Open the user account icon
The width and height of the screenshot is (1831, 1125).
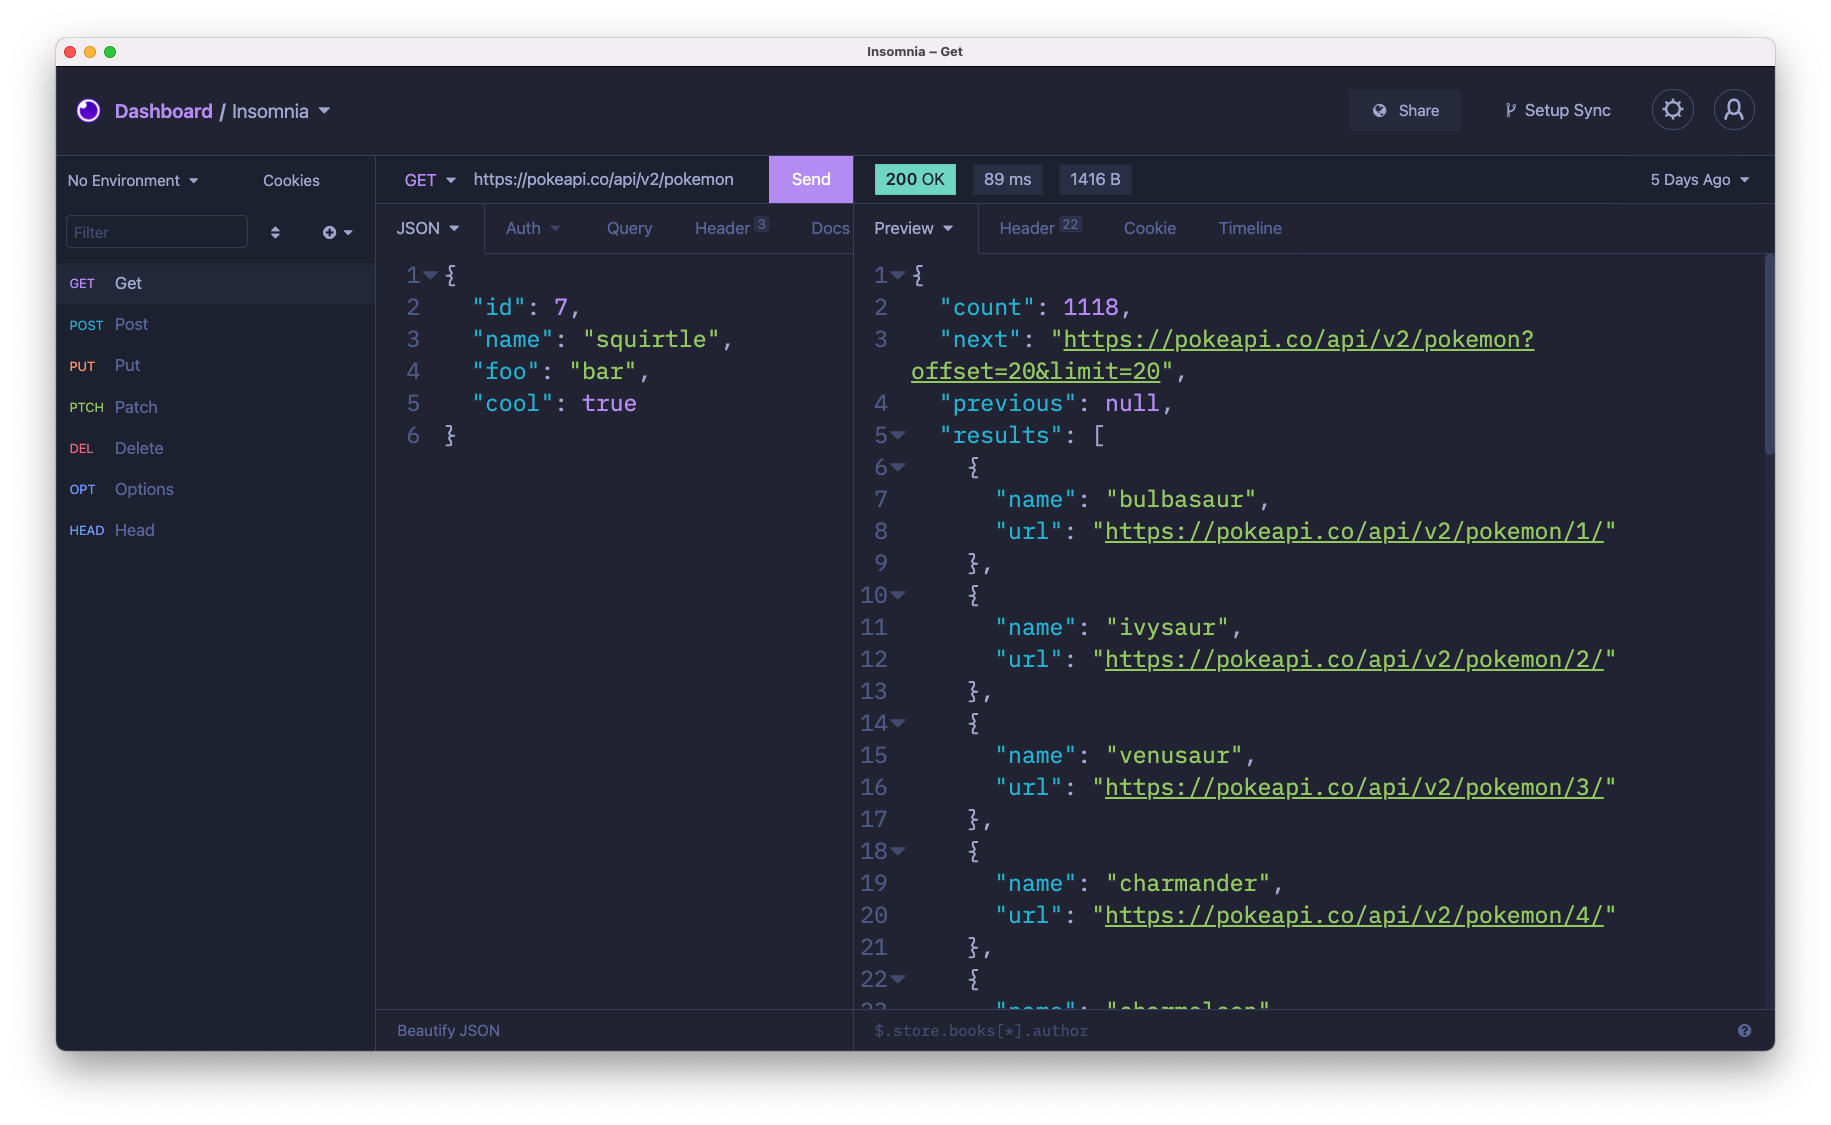[1734, 110]
